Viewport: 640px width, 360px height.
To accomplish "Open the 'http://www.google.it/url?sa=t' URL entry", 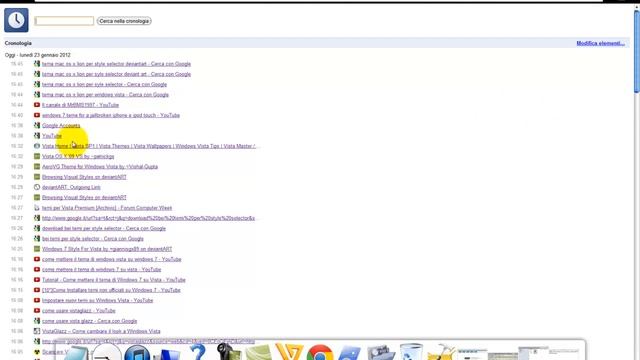I will [148, 218].
